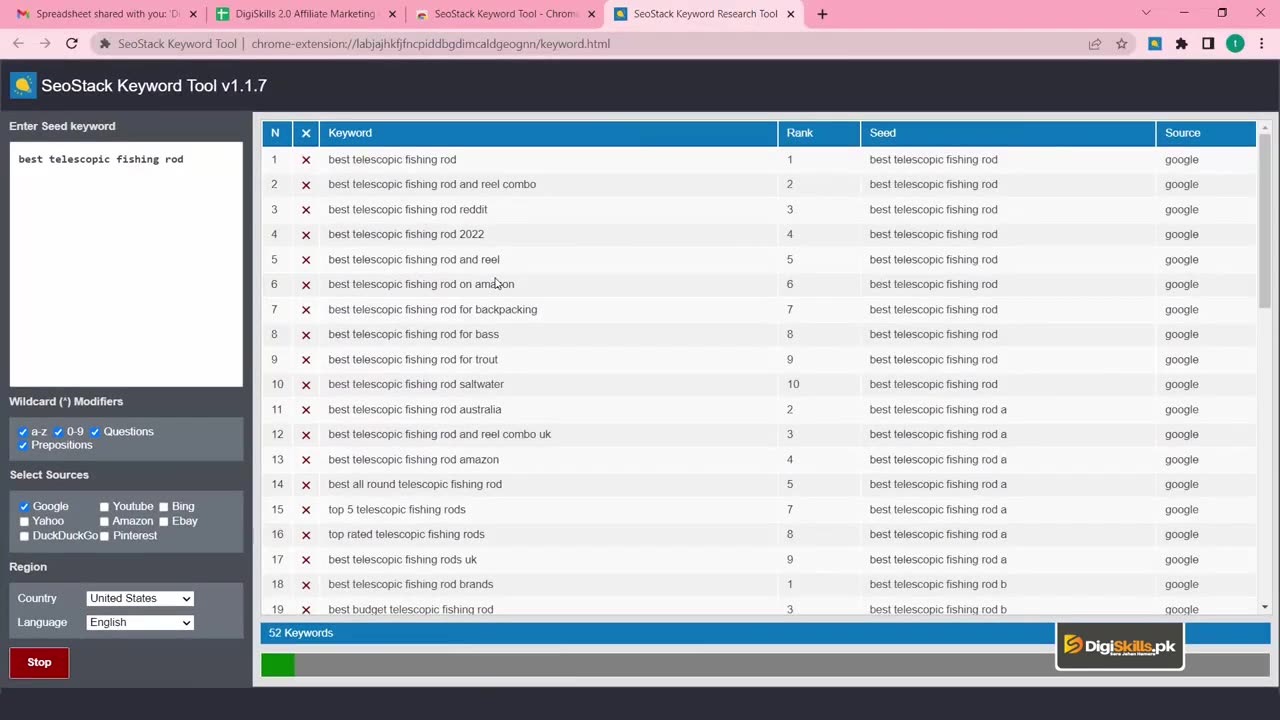The height and width of the screenshot is (720, 1280).
Task: Enable the Amazon source
Action: [x=104, y=522]
